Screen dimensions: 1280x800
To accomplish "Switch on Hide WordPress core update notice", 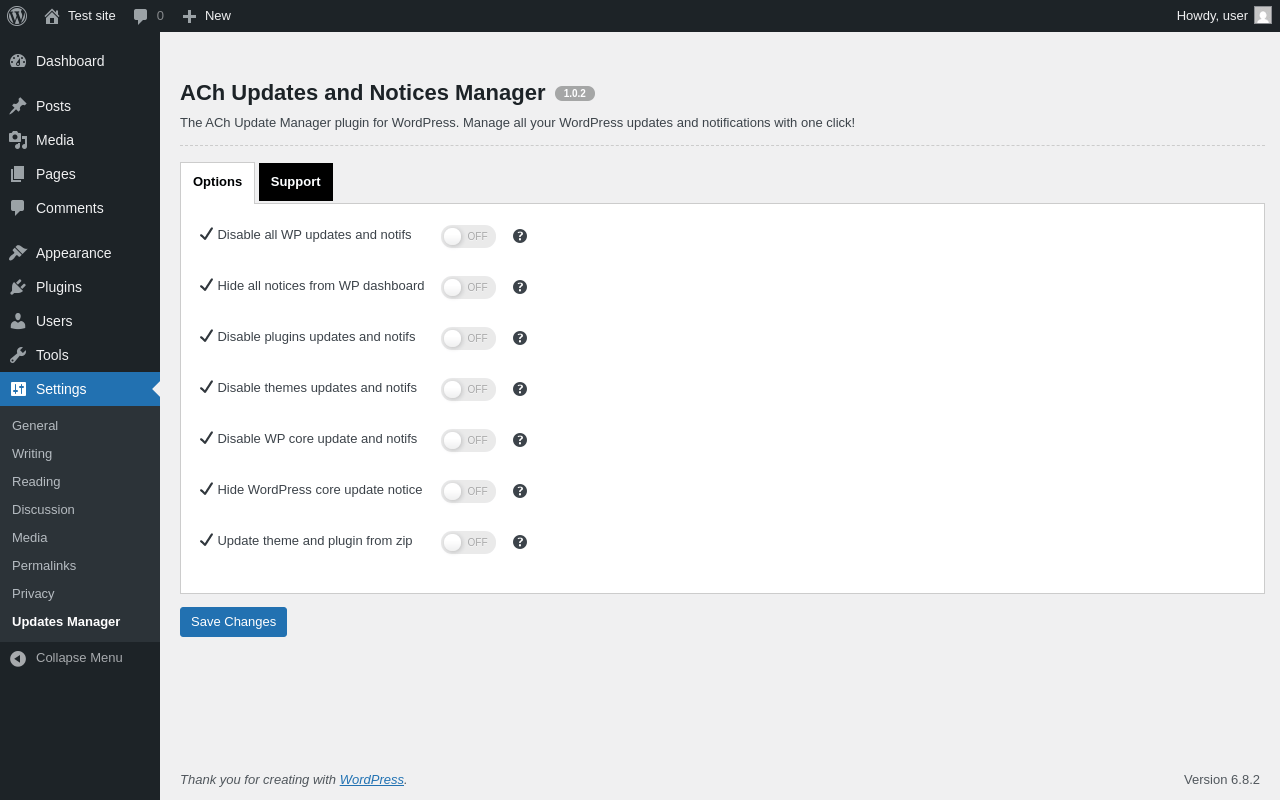I will click(468, 491).
